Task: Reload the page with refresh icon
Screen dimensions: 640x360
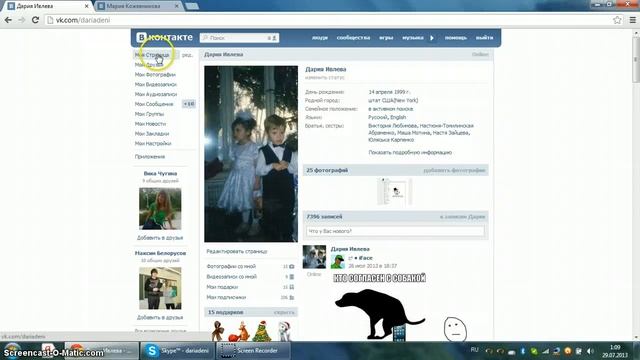Action: tap(36, 20)
